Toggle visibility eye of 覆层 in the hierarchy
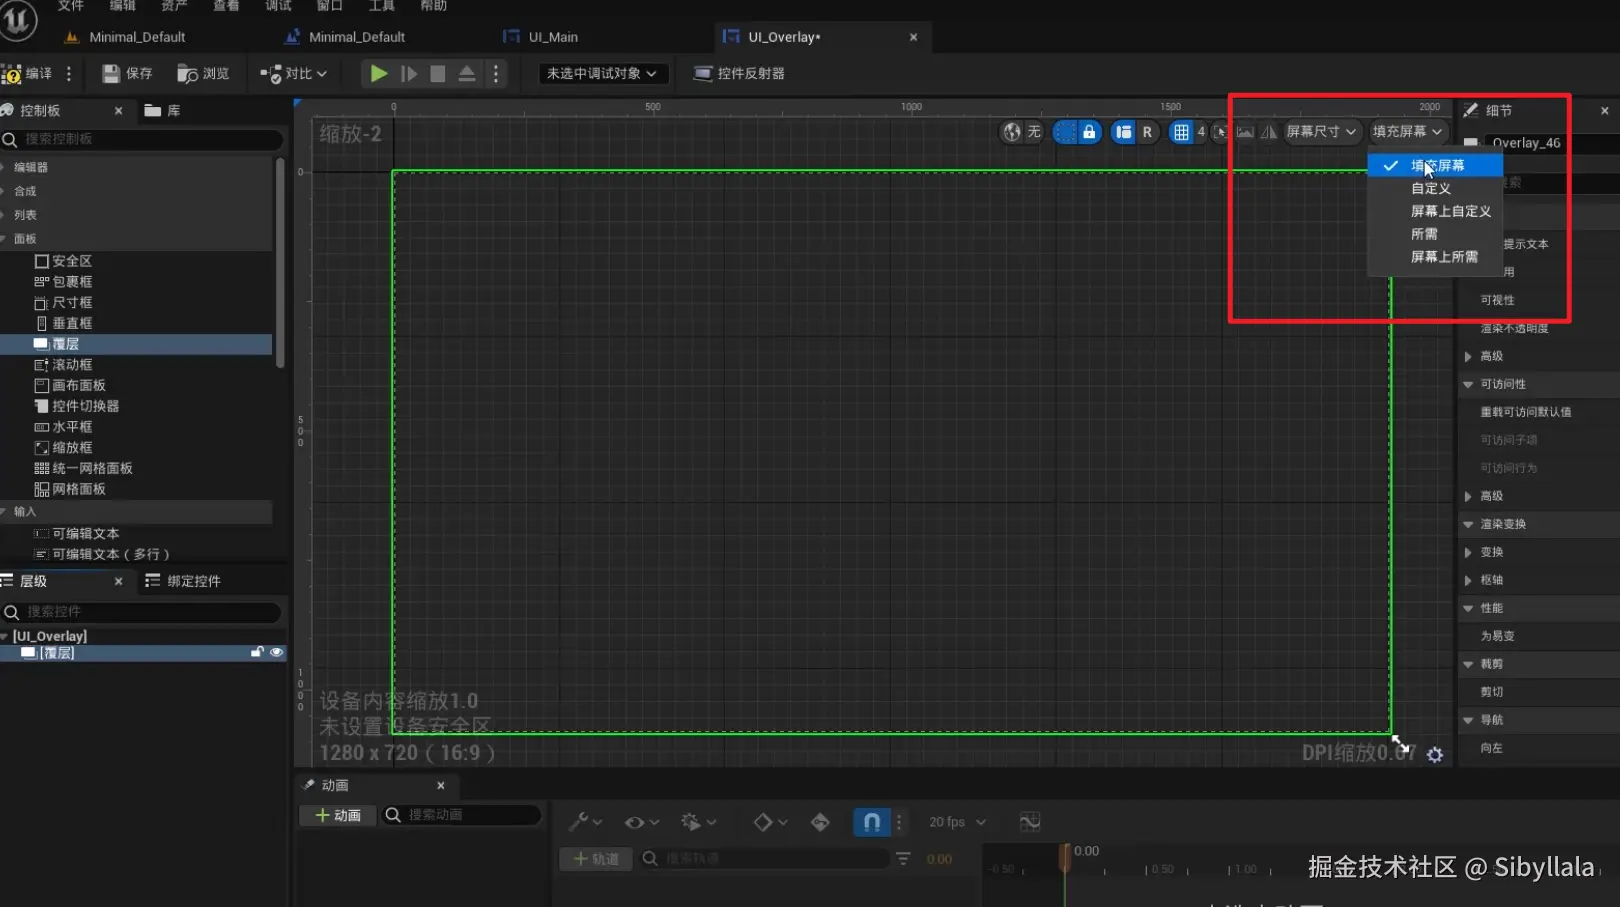The image size is (1620, 907). point(277,653)
